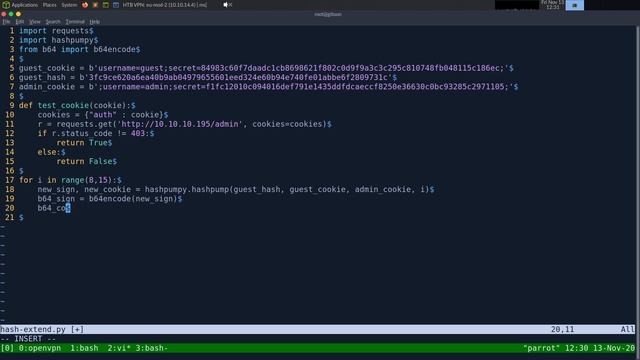This screenshot has height=360, width=640.
Task: Click the tmux session index '[0]'
Action: tap(7, 348)
